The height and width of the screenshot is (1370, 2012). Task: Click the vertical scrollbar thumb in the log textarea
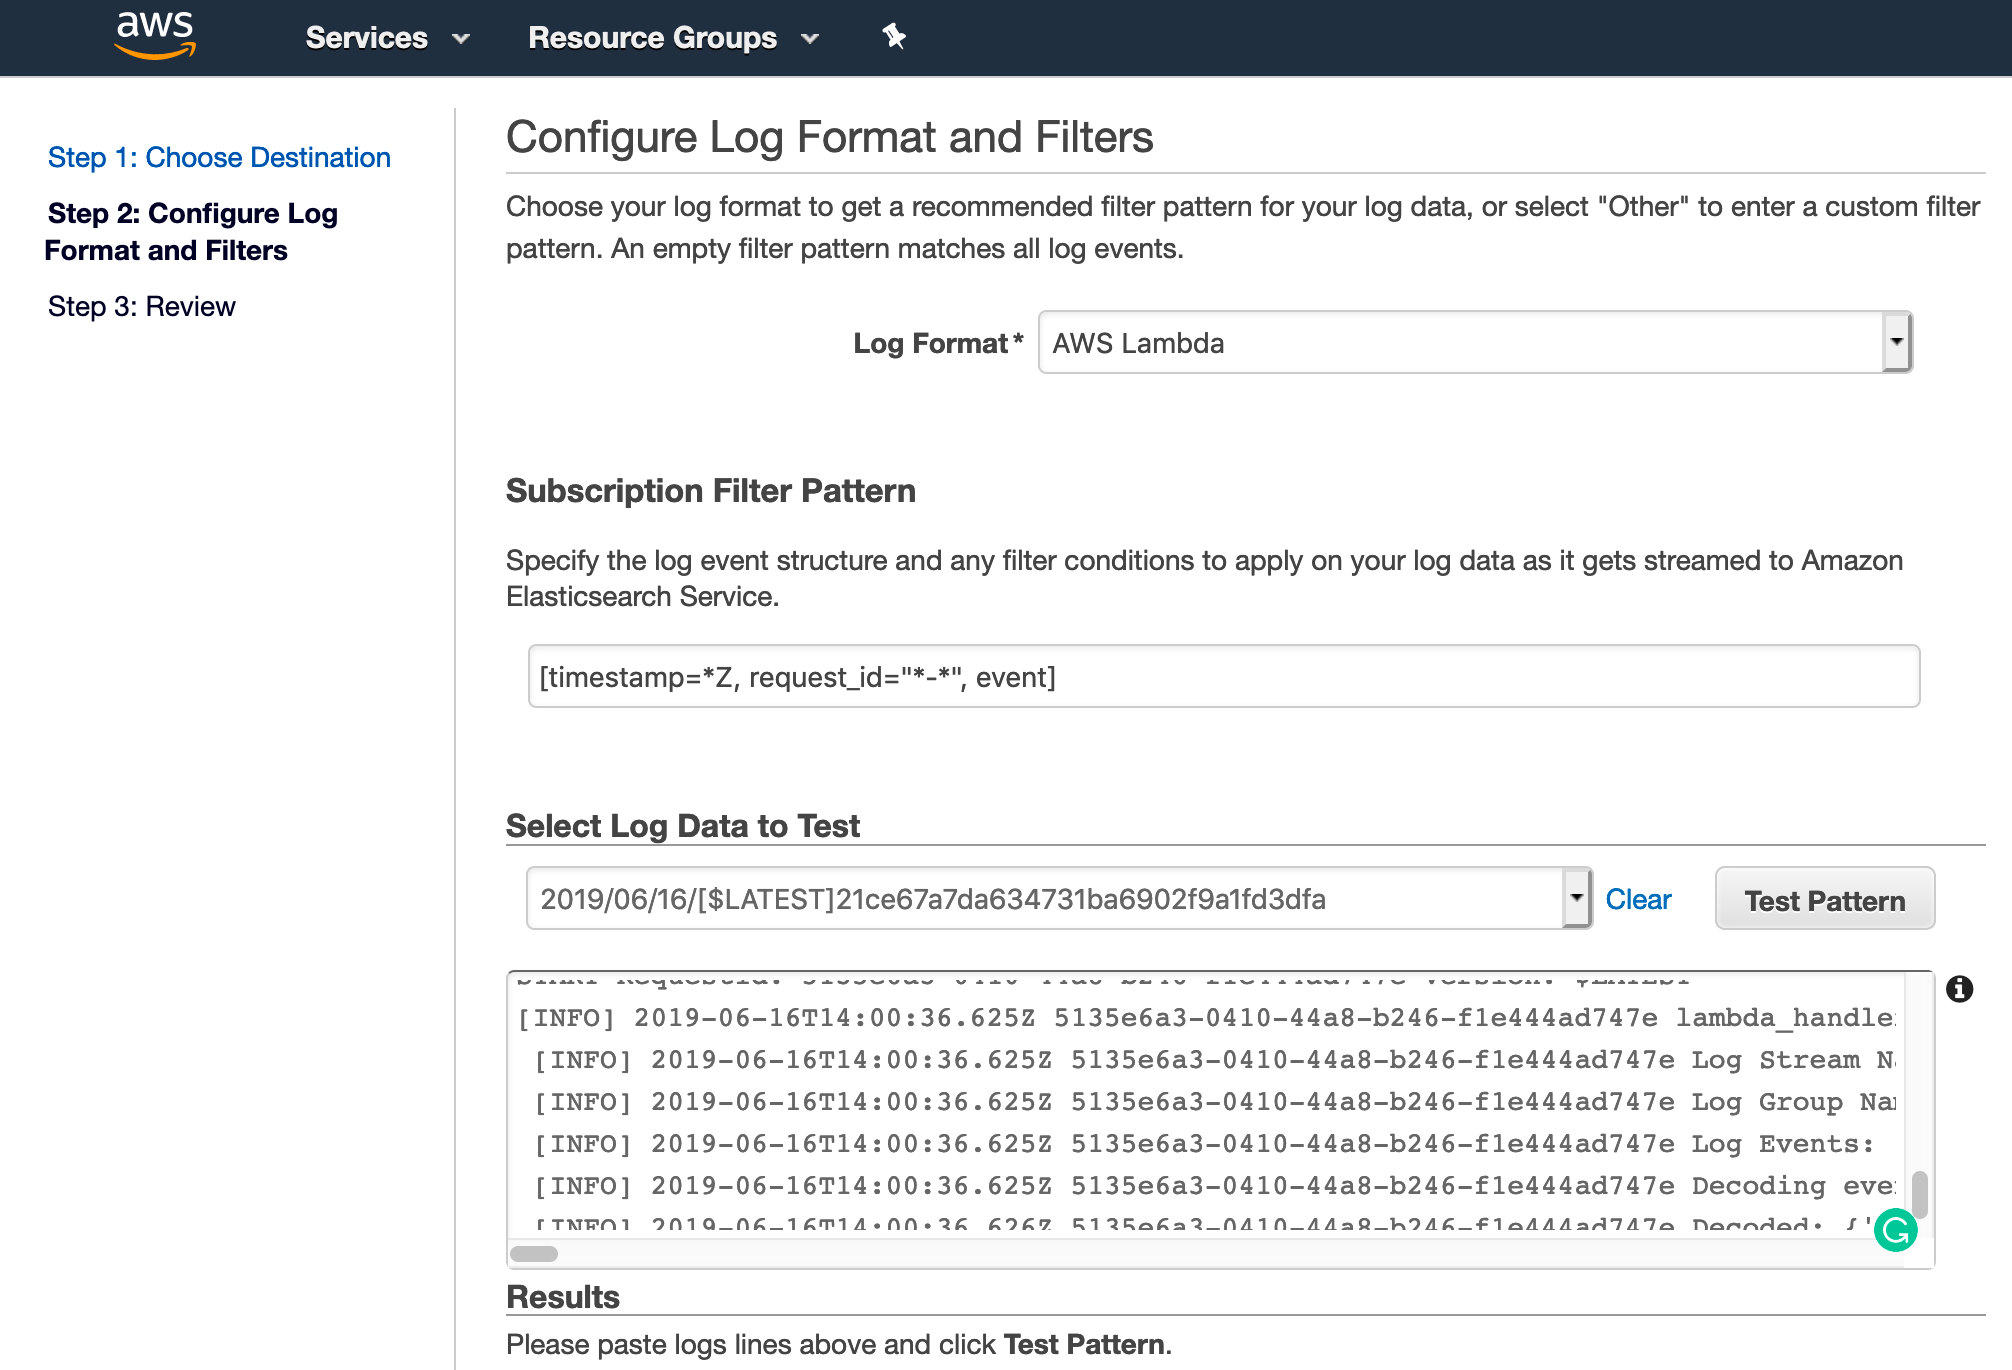[x=1919, y=1192]
